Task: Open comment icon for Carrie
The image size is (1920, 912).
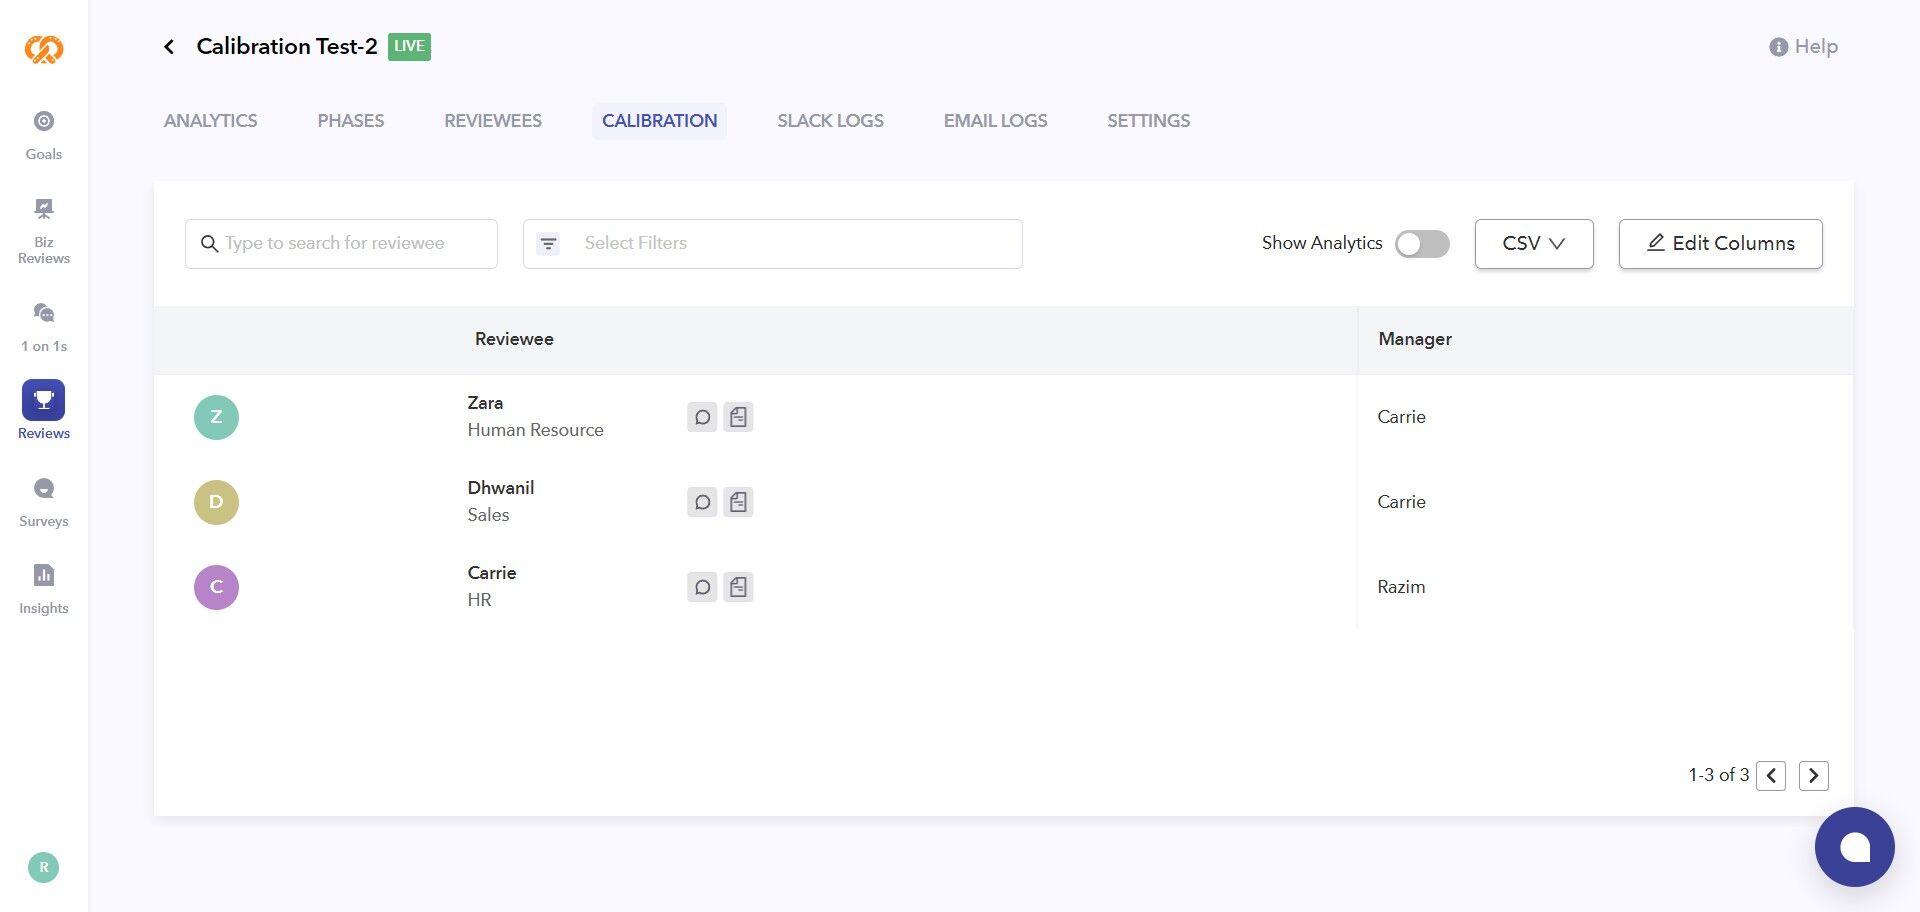Action: (x=702, y=587)
